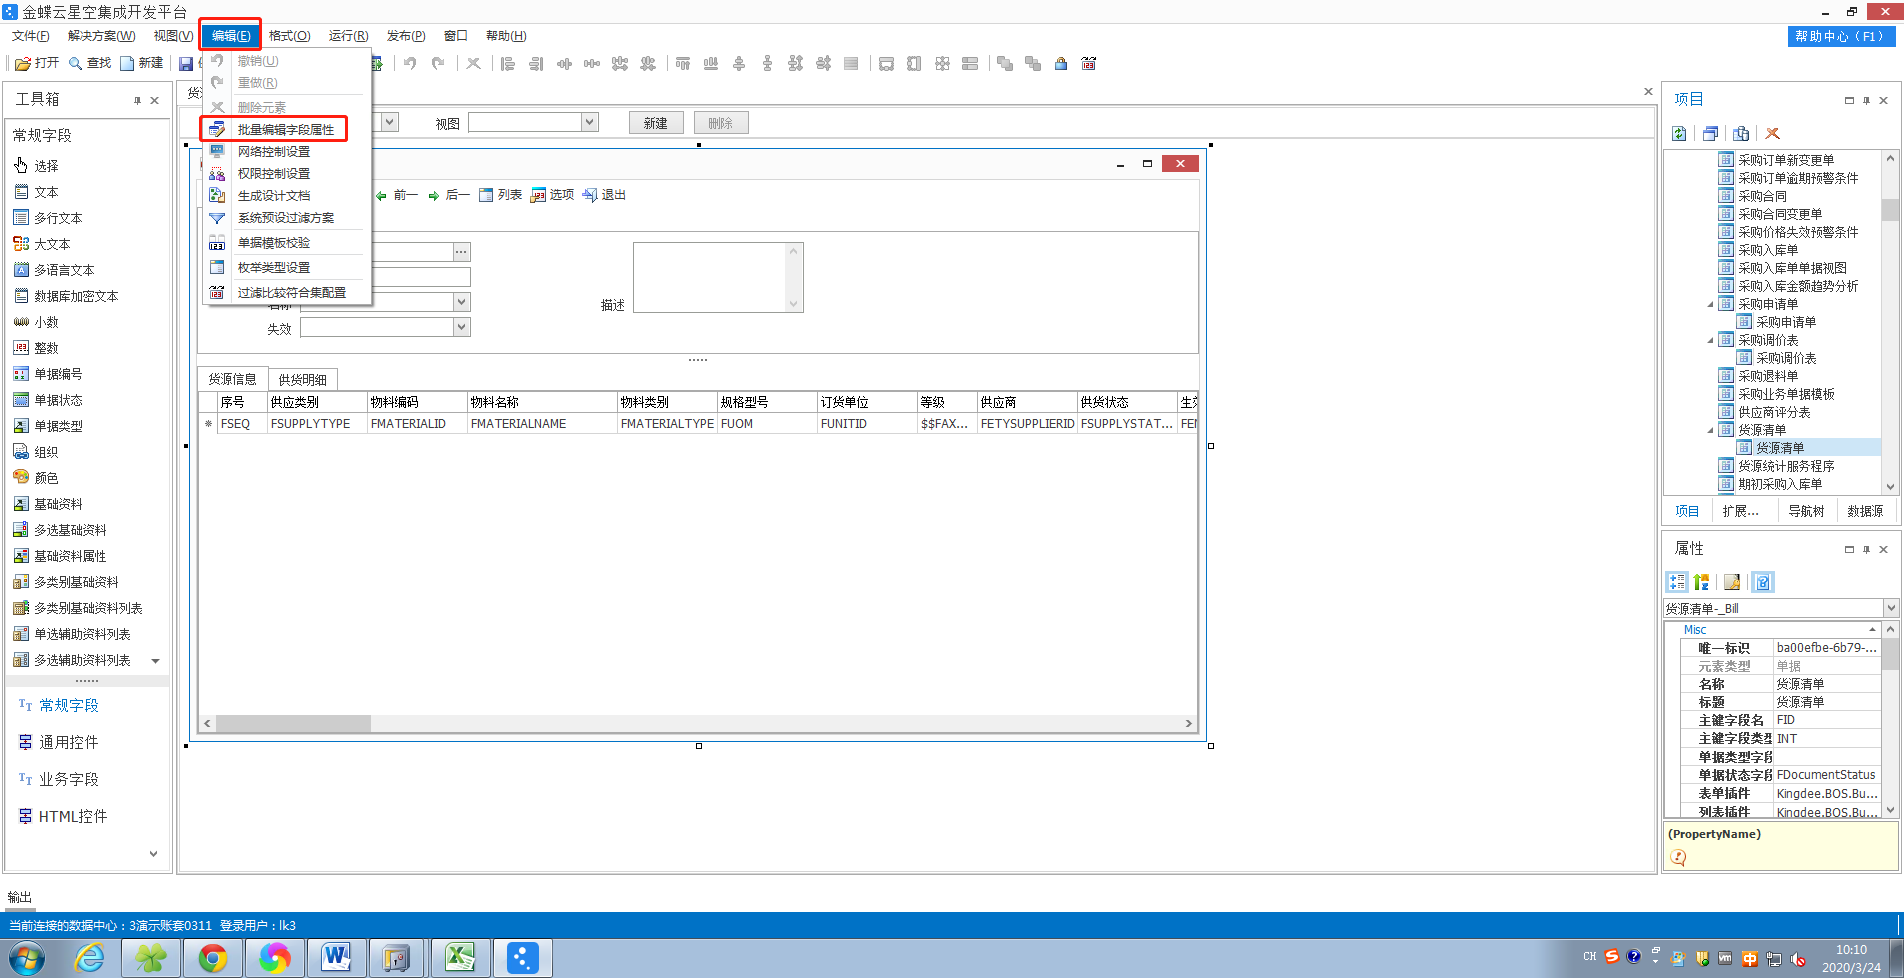Image resolution: width=1904 pixels, height=978 pixels.
Task: Open the 格式(O) menu
Action: [x=289, y=36]
